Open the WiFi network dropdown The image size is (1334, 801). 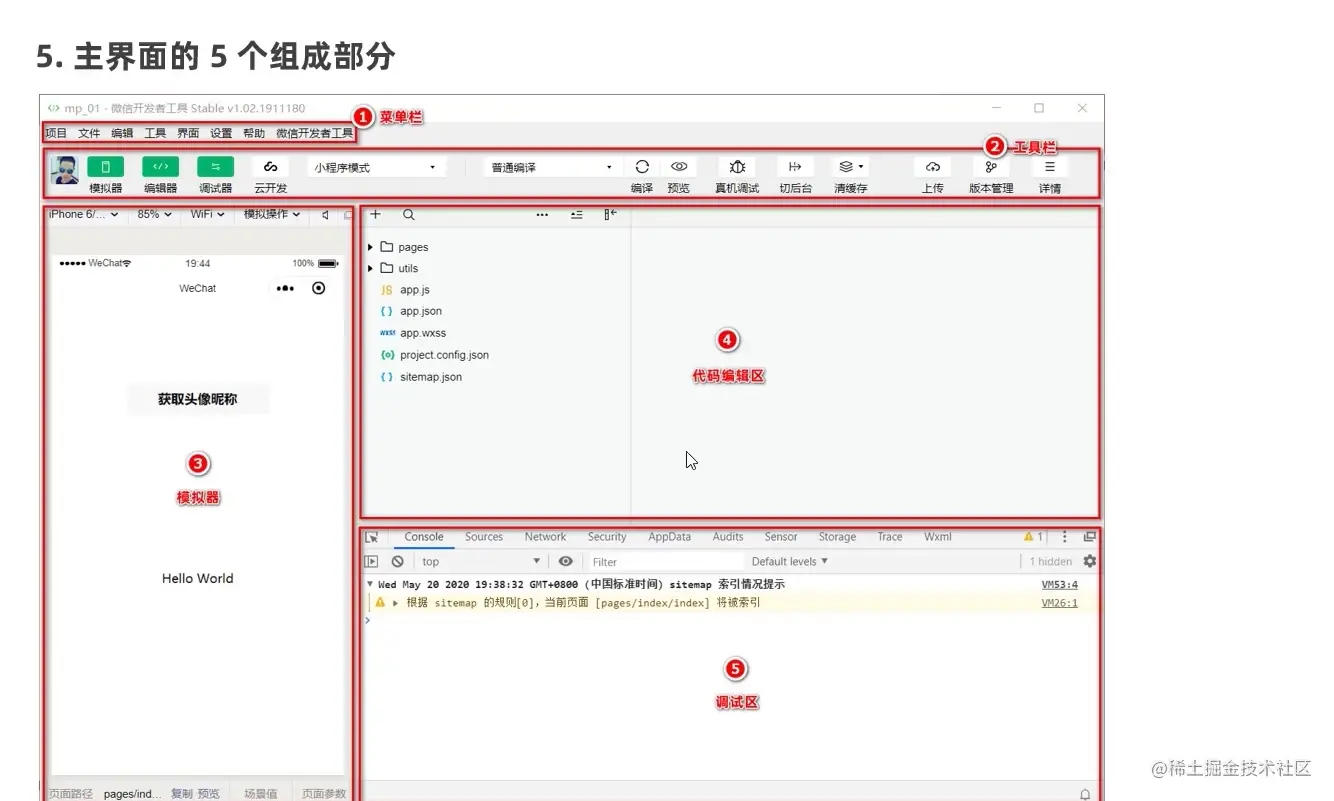pos(209,214)
